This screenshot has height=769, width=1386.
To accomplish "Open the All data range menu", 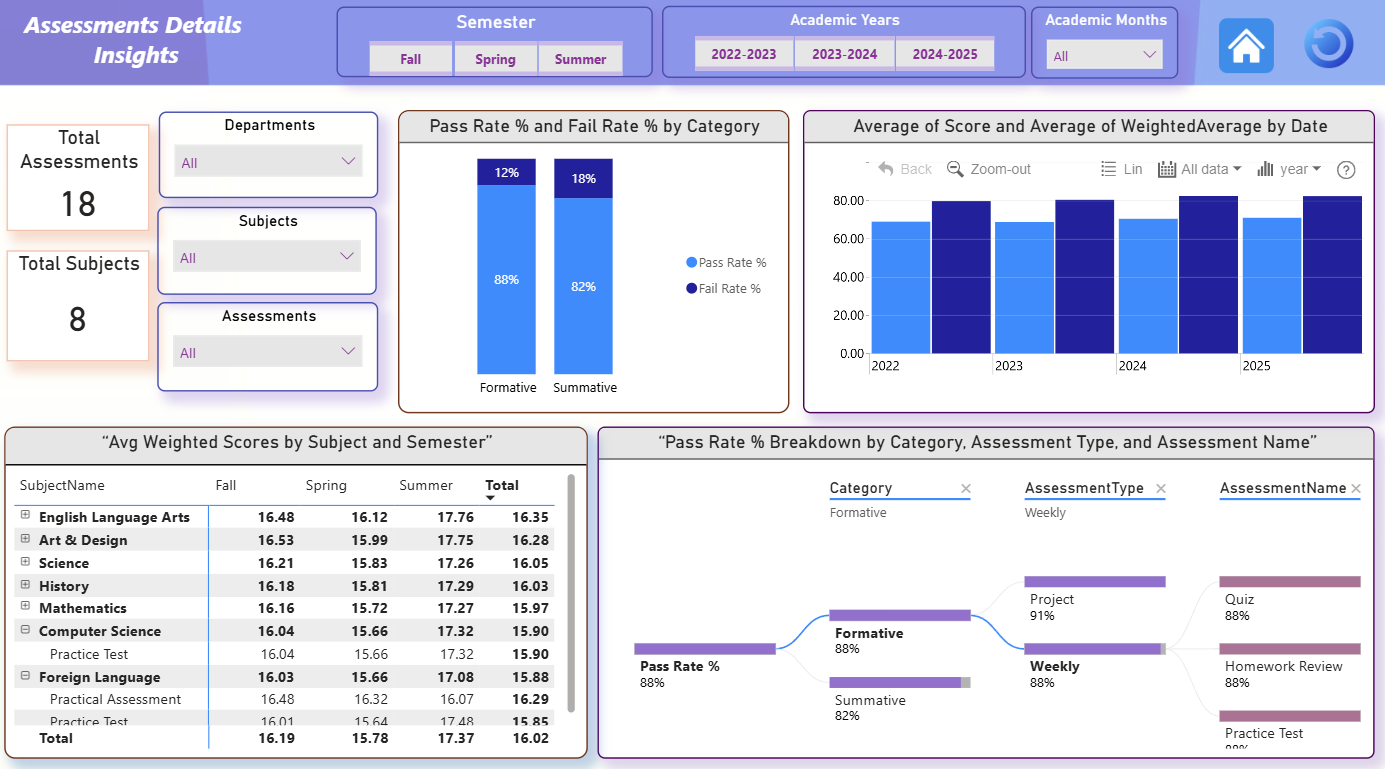I will pyautogui.click(x=1199, y=169).
